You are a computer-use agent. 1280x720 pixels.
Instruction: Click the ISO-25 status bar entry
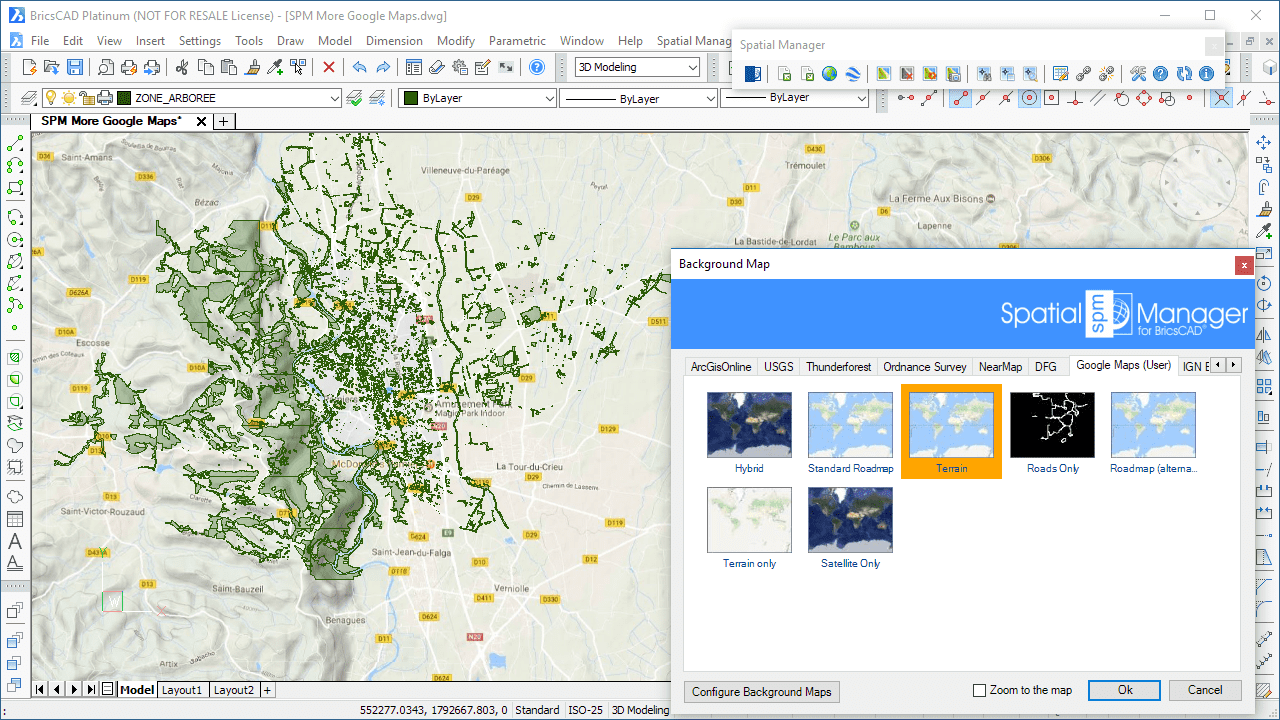[586, 710]
